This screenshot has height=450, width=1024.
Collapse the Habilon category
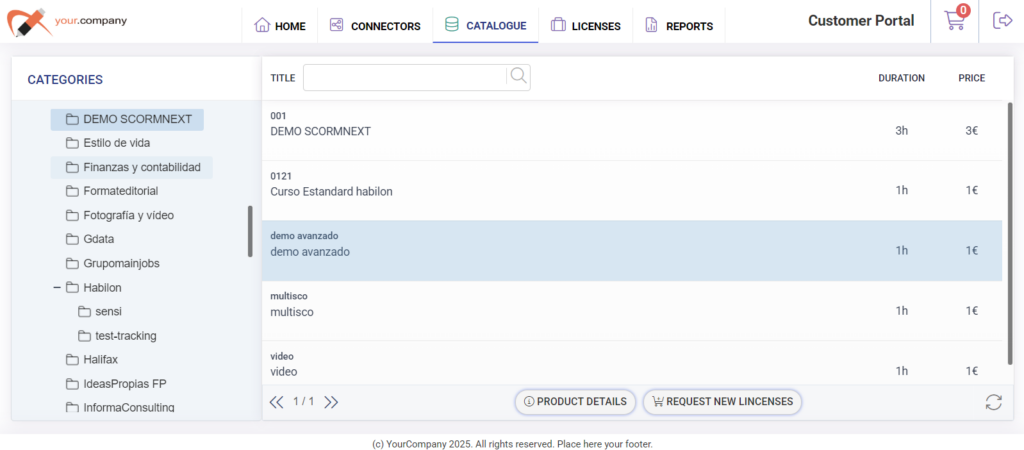coord(57,287)
